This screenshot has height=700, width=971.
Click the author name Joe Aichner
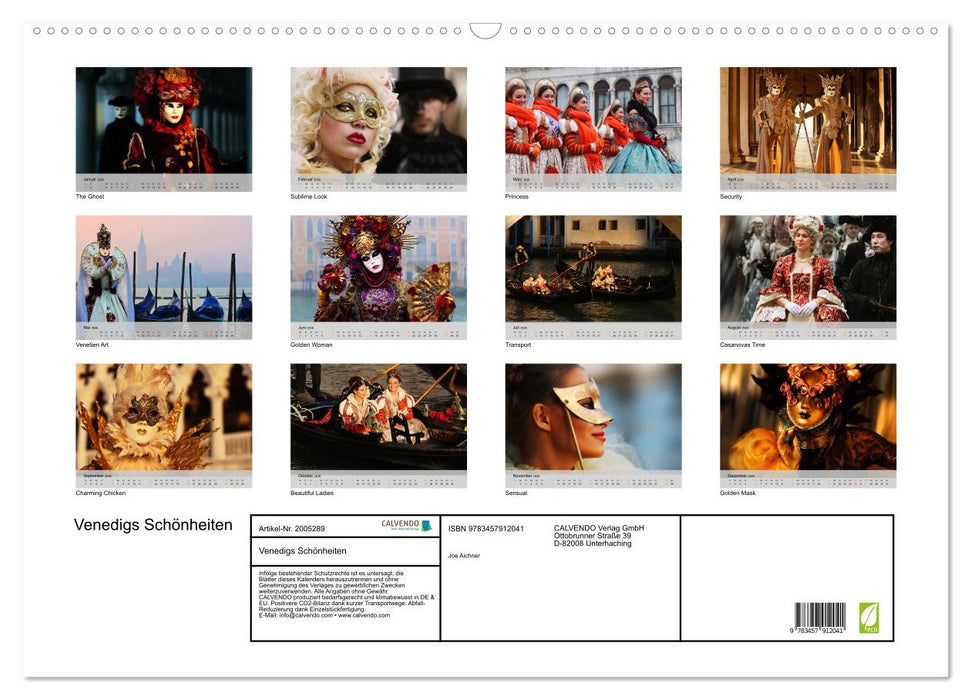tap(464, 555)
